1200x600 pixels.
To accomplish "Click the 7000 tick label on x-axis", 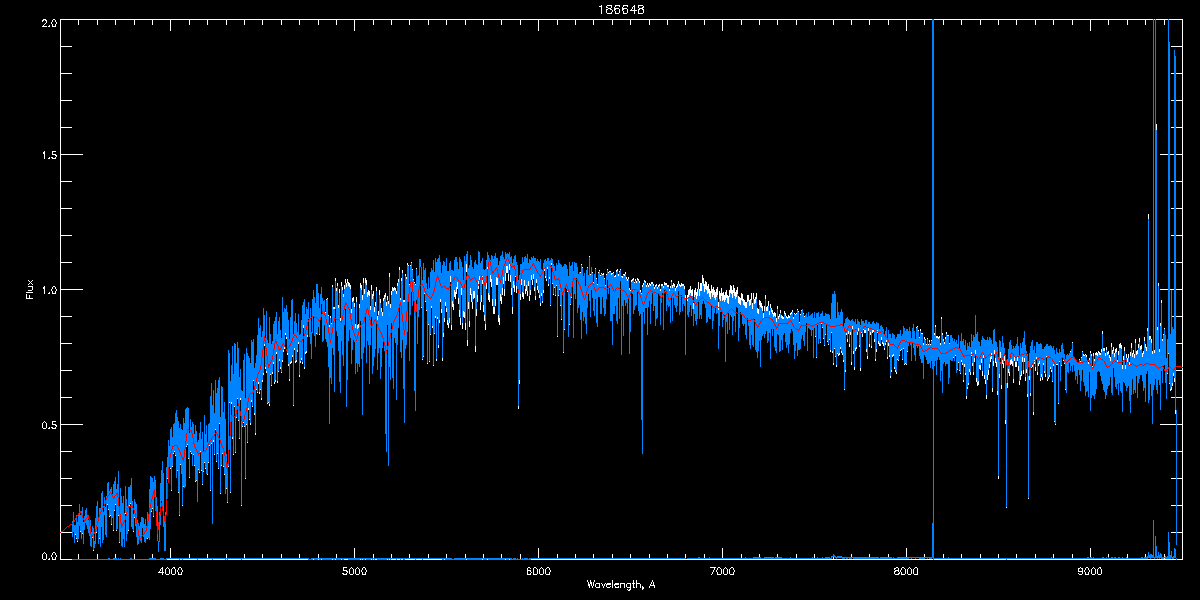I will click(x=722, y=571).
